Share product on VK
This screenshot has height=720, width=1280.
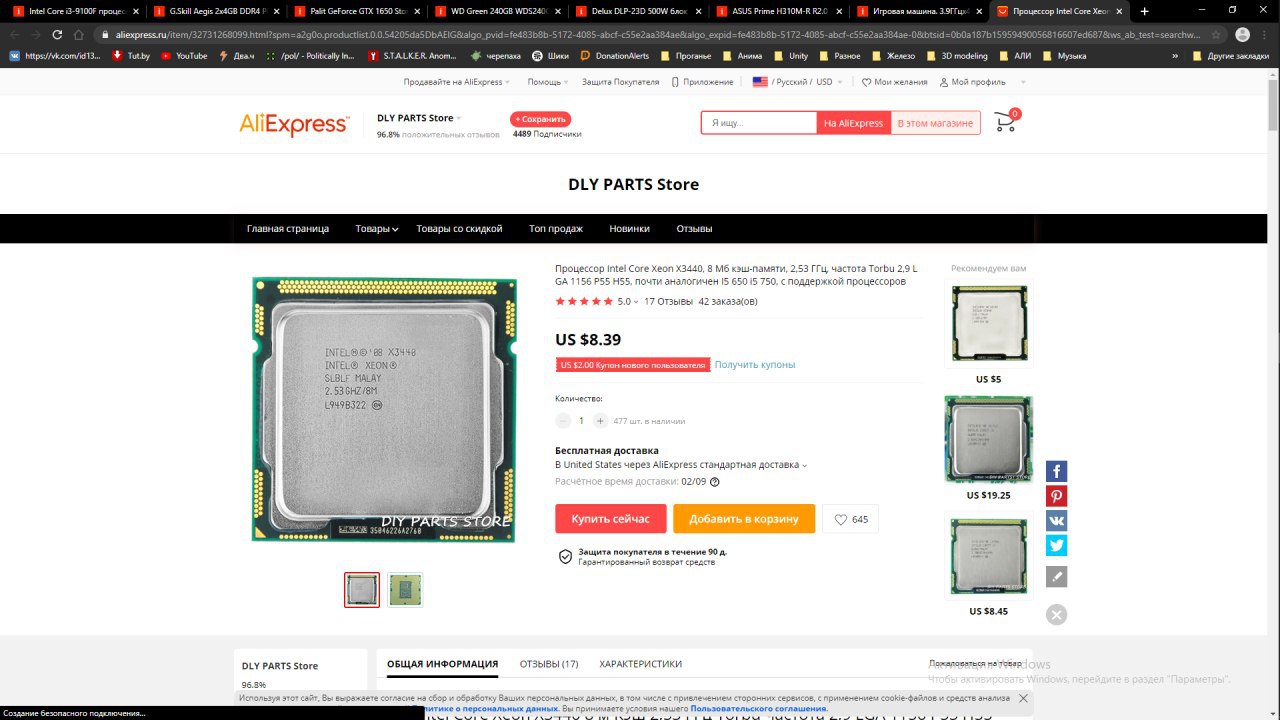tap(1057, 521)
